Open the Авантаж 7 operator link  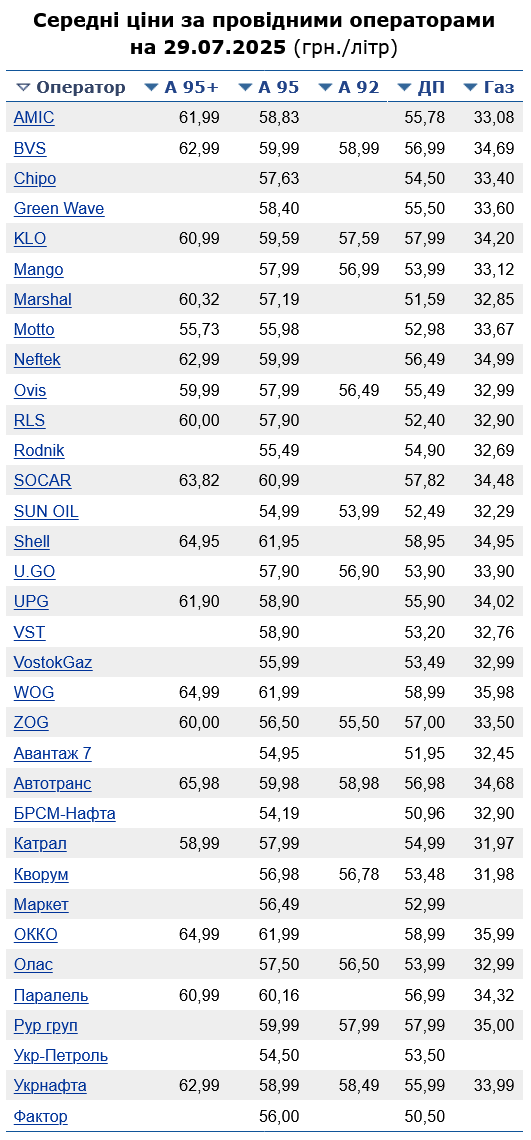[52, 753]
